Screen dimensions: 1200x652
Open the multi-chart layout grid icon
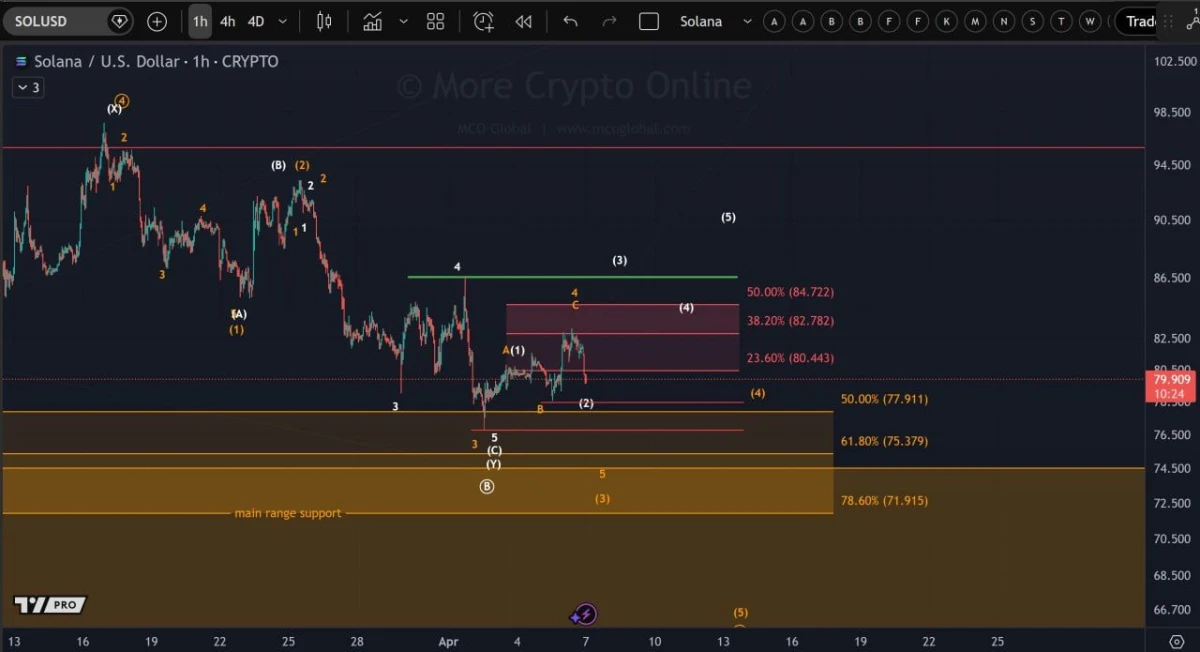point(434,21)
